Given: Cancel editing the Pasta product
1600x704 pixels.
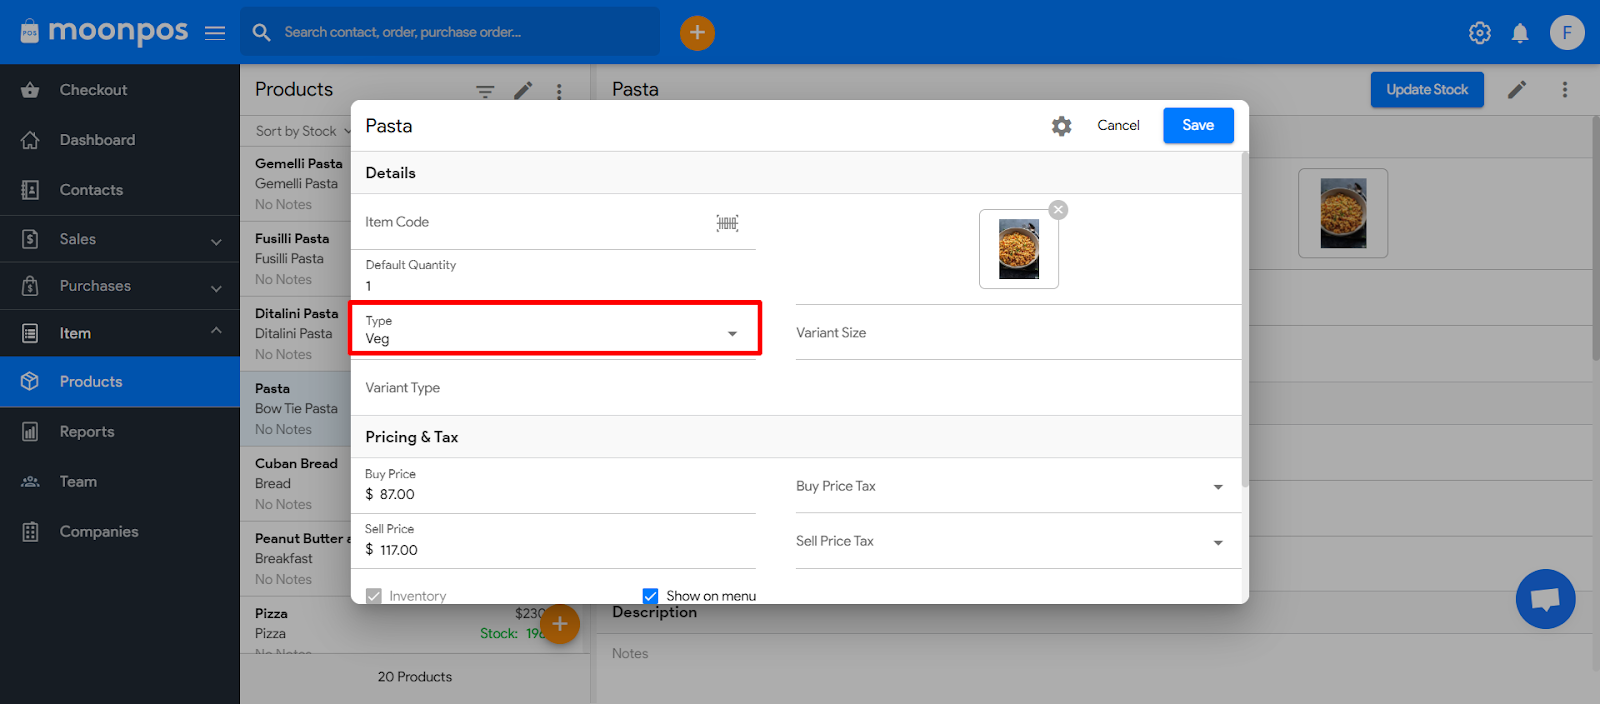Looking at the screenshot, I should pyautogui.click(x=1118, y=126).
